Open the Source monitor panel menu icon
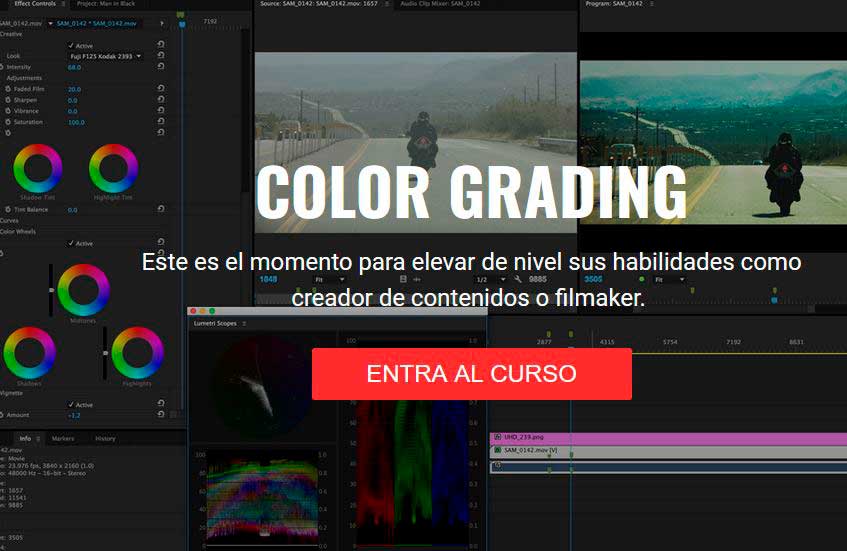Viewport: 847px width, 551px height. click(387, 4)
